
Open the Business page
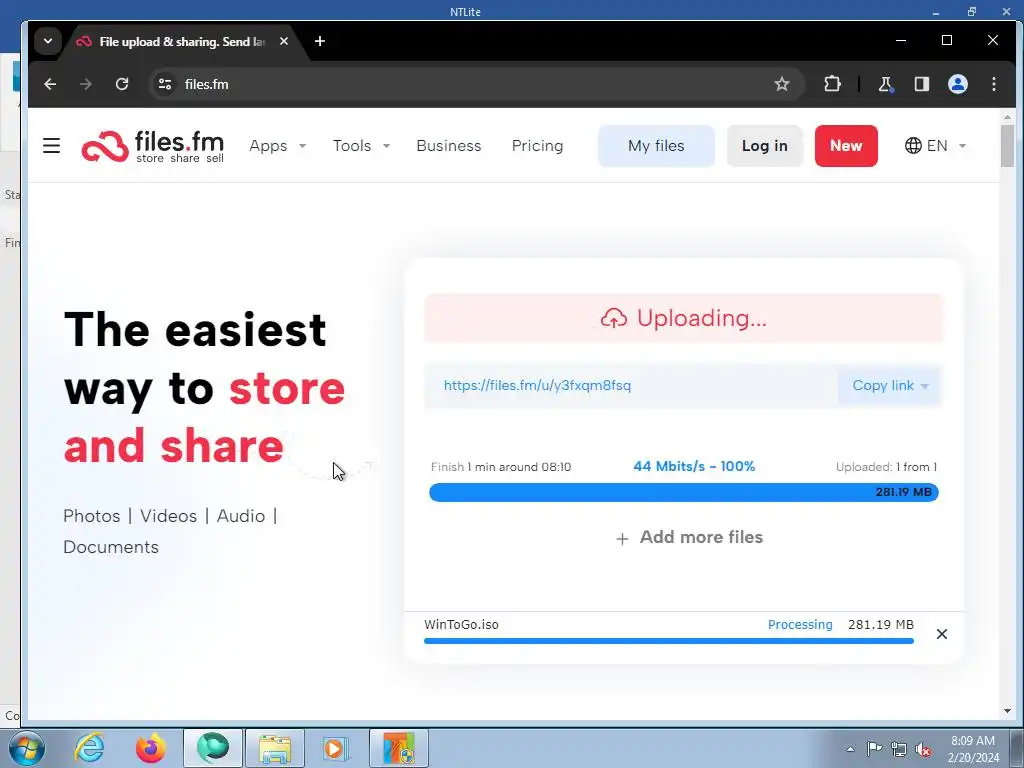pos(449,146)
